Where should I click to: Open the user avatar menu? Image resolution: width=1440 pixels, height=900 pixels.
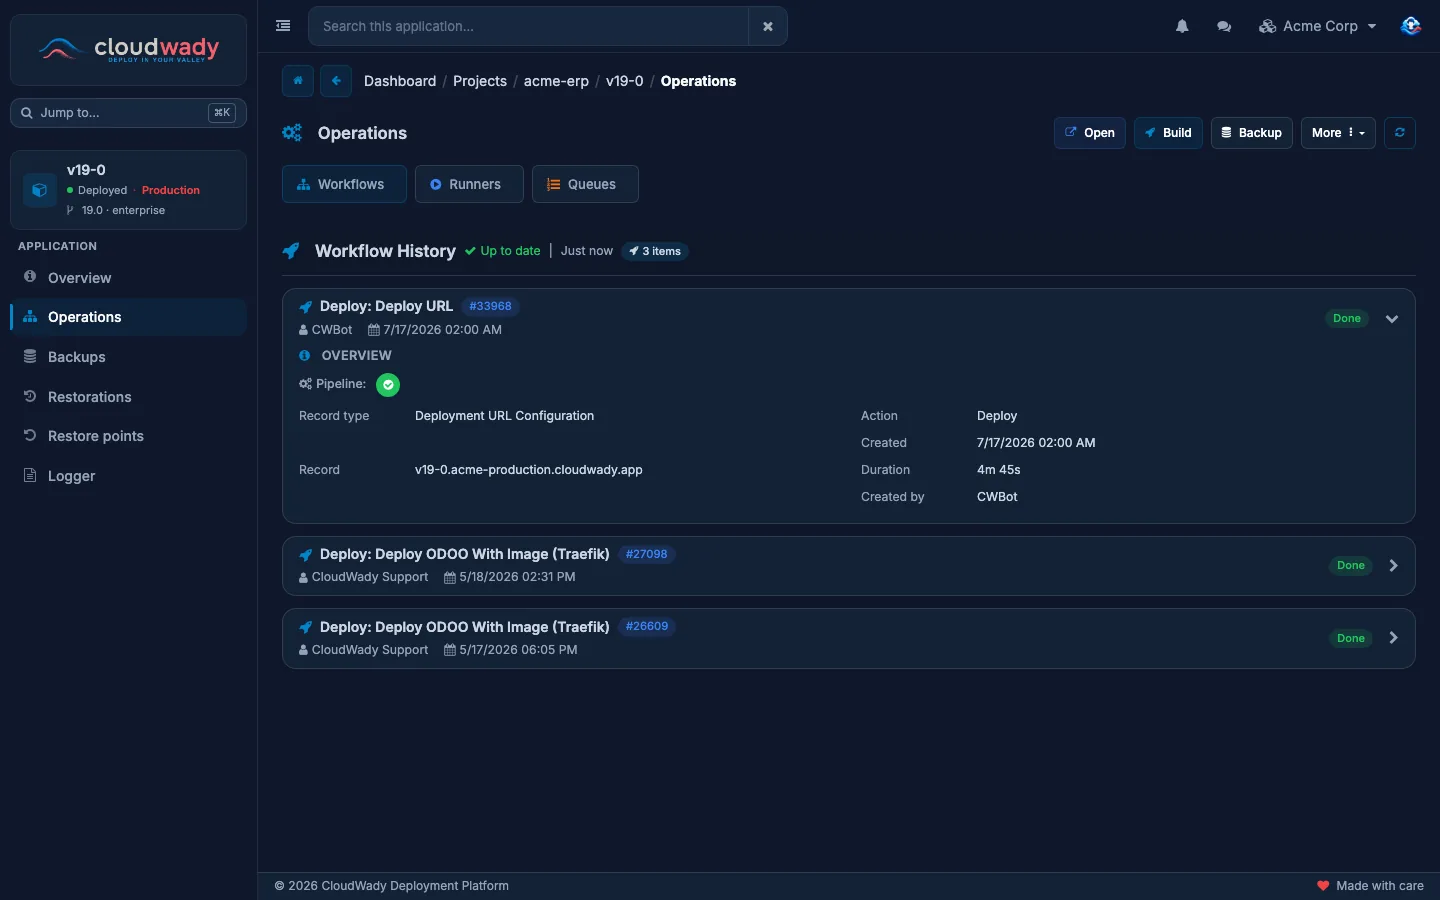click(x=1410, y=26)
